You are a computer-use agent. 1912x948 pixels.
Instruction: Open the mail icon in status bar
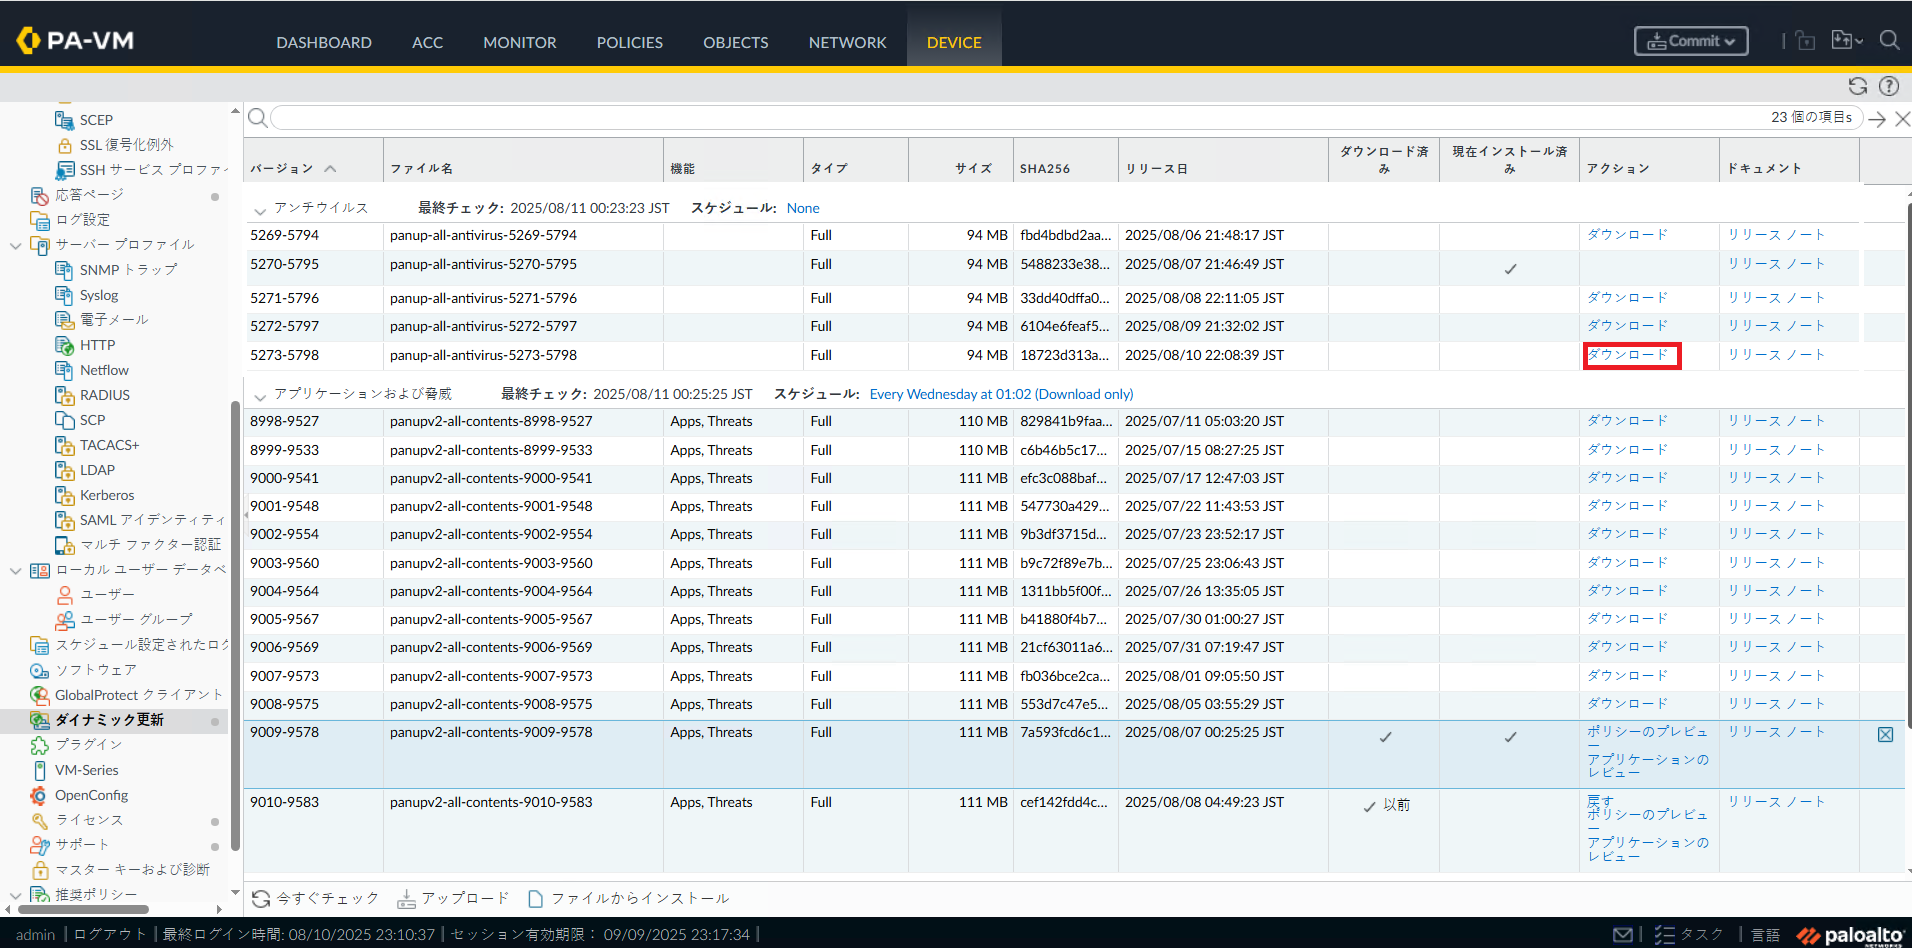coord(1623,934)
